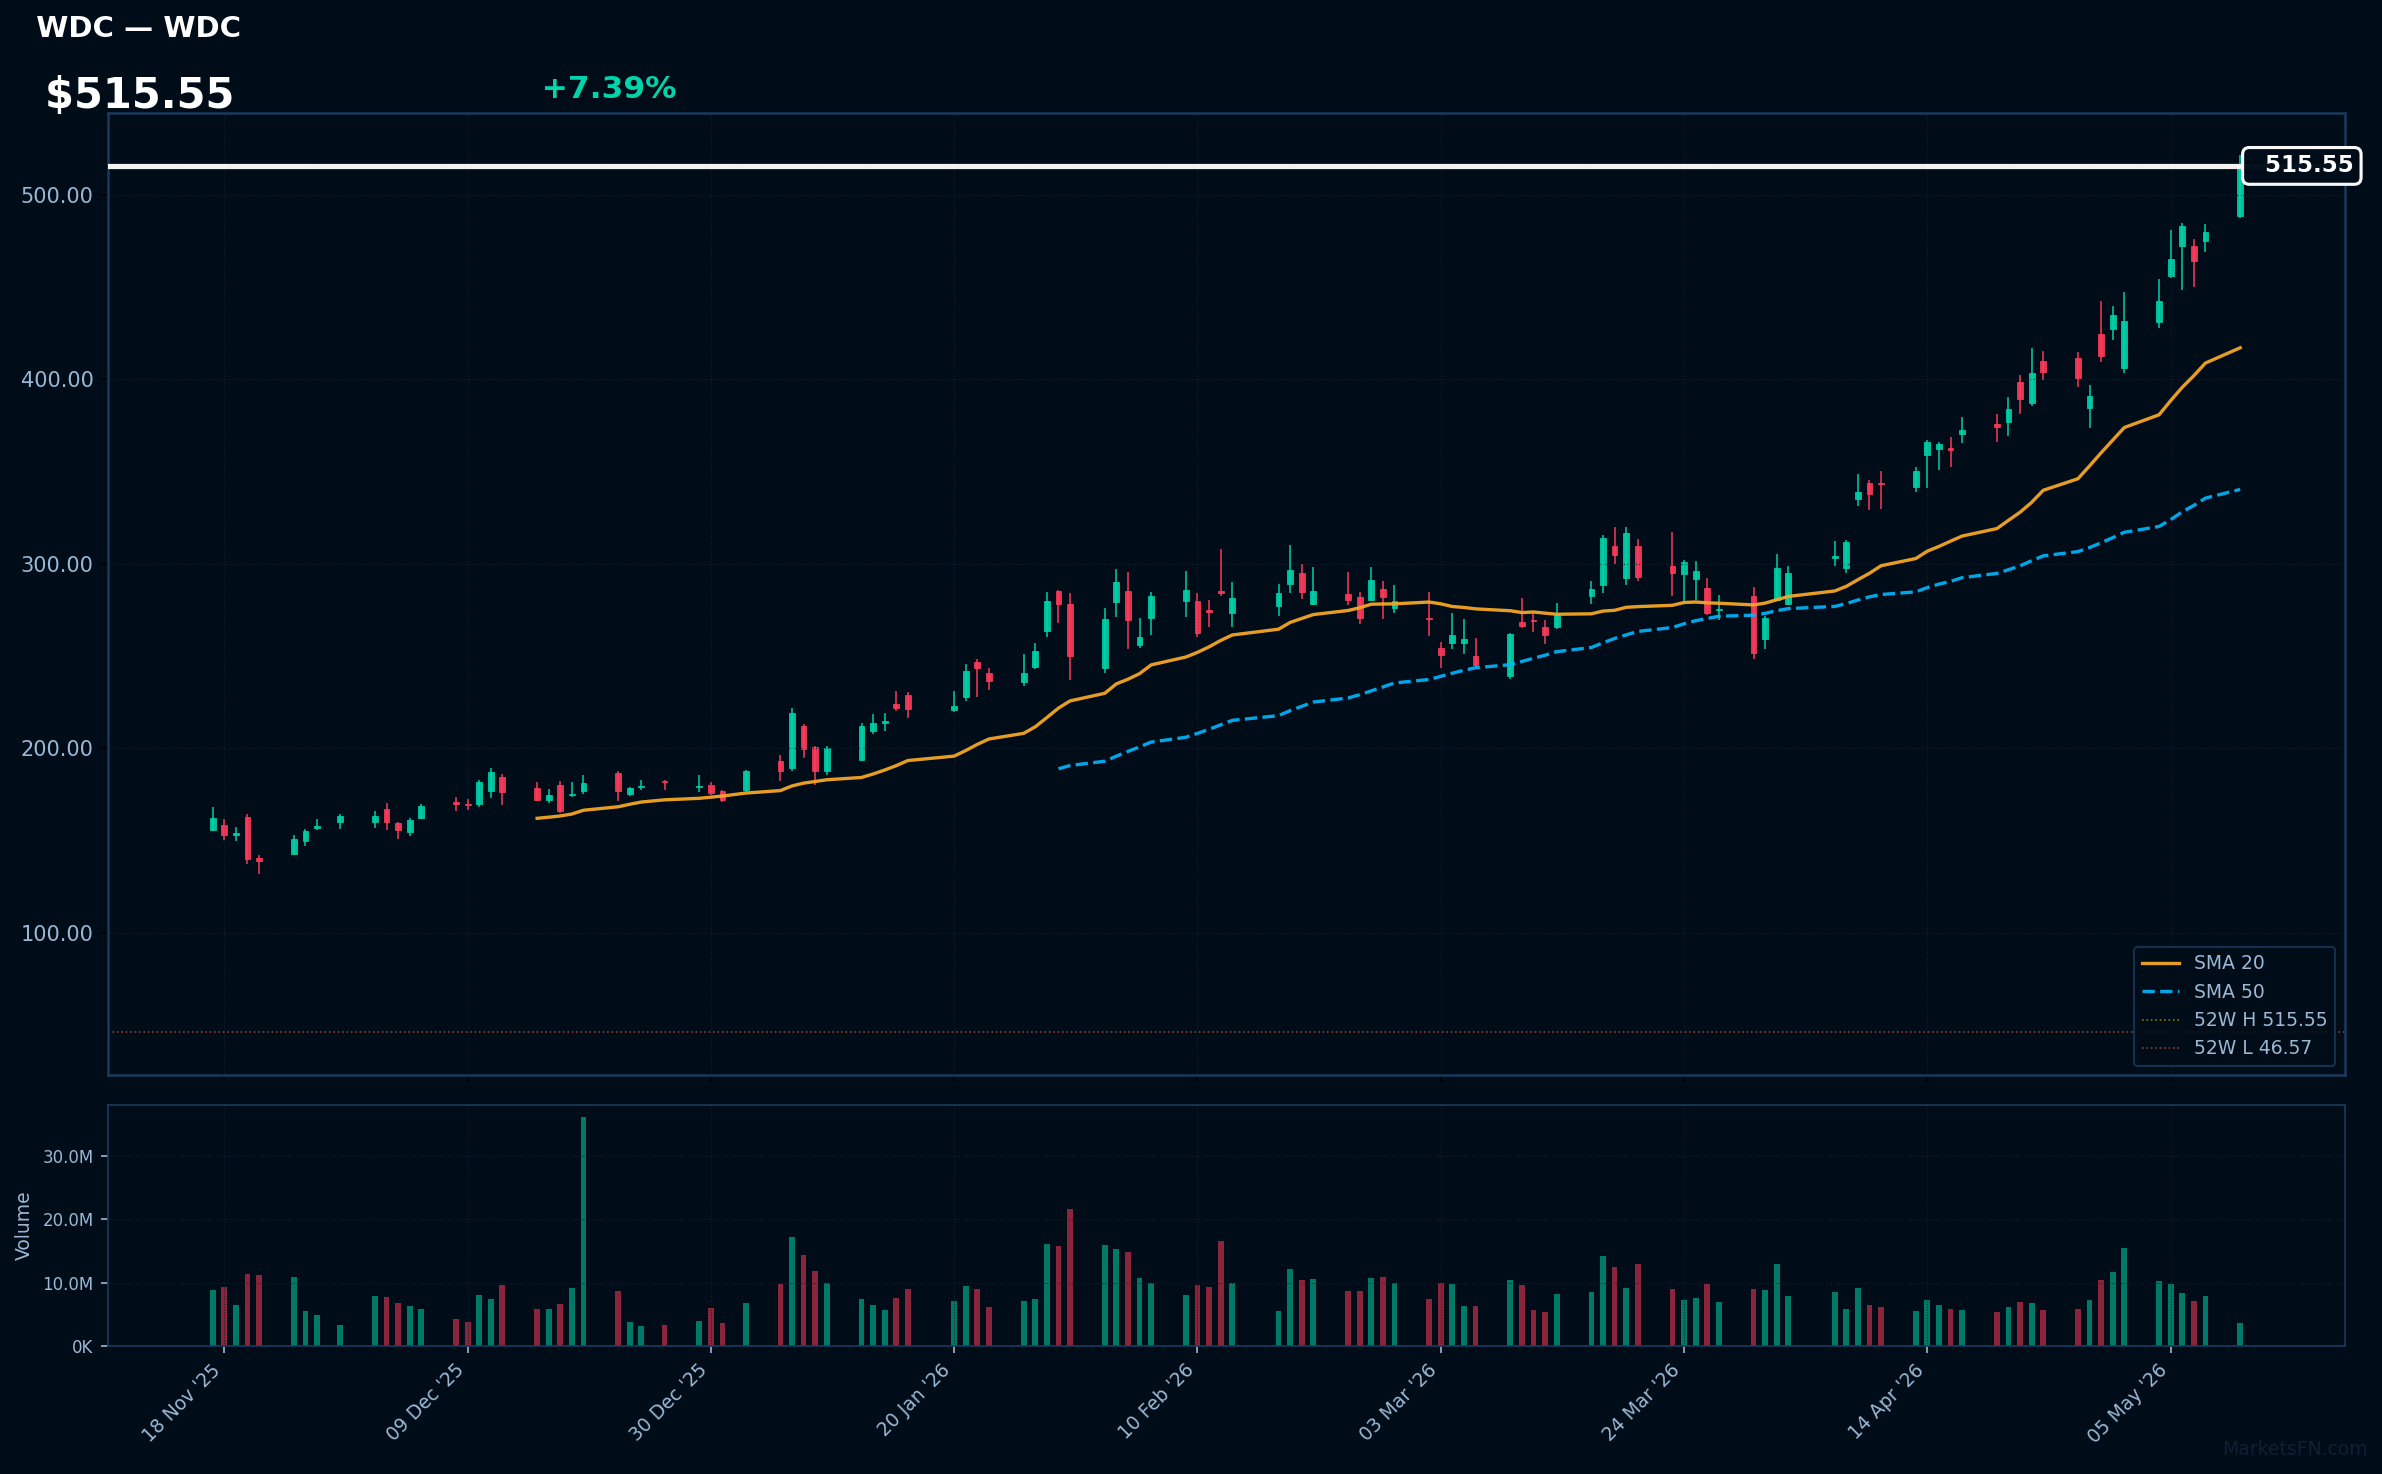Click the 09 Dec '25 date label
Screen dimensions: 2382x1474
coord(425,1402)
